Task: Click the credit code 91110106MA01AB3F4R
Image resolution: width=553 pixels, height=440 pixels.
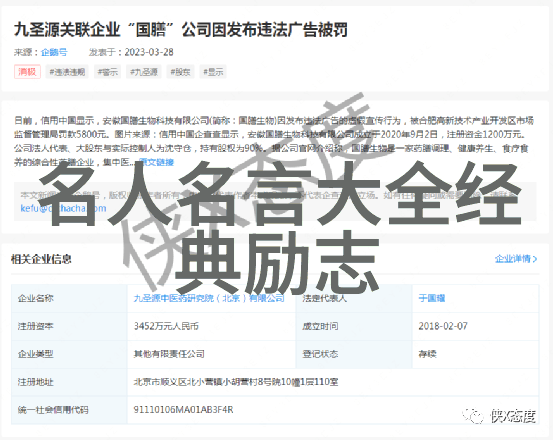Action: tap(183, 410)
